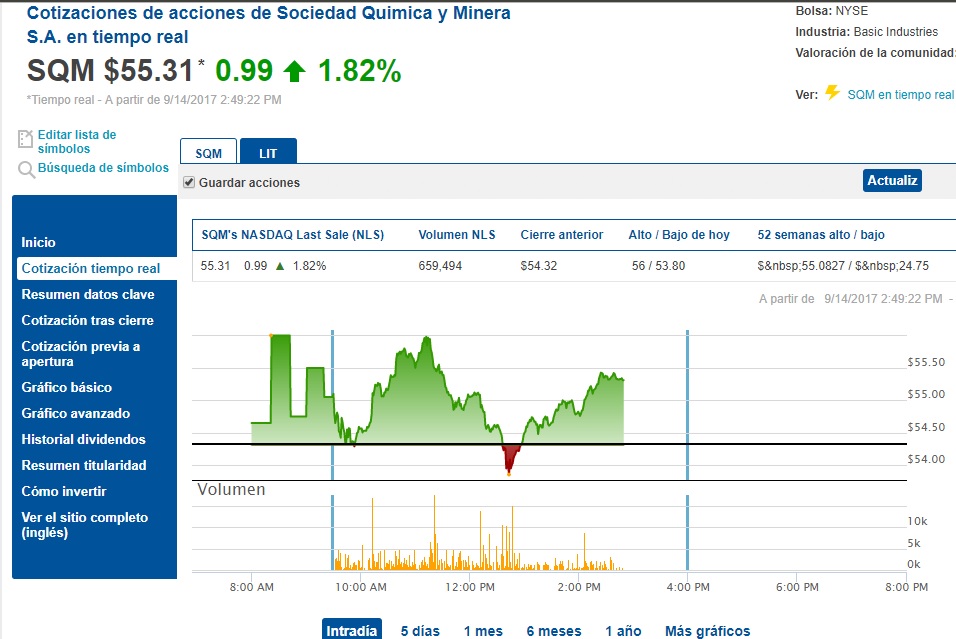Click the yellow lightning bolt real-time icon
This screenshot has width=956, height=639.
[x=832, y=92]
